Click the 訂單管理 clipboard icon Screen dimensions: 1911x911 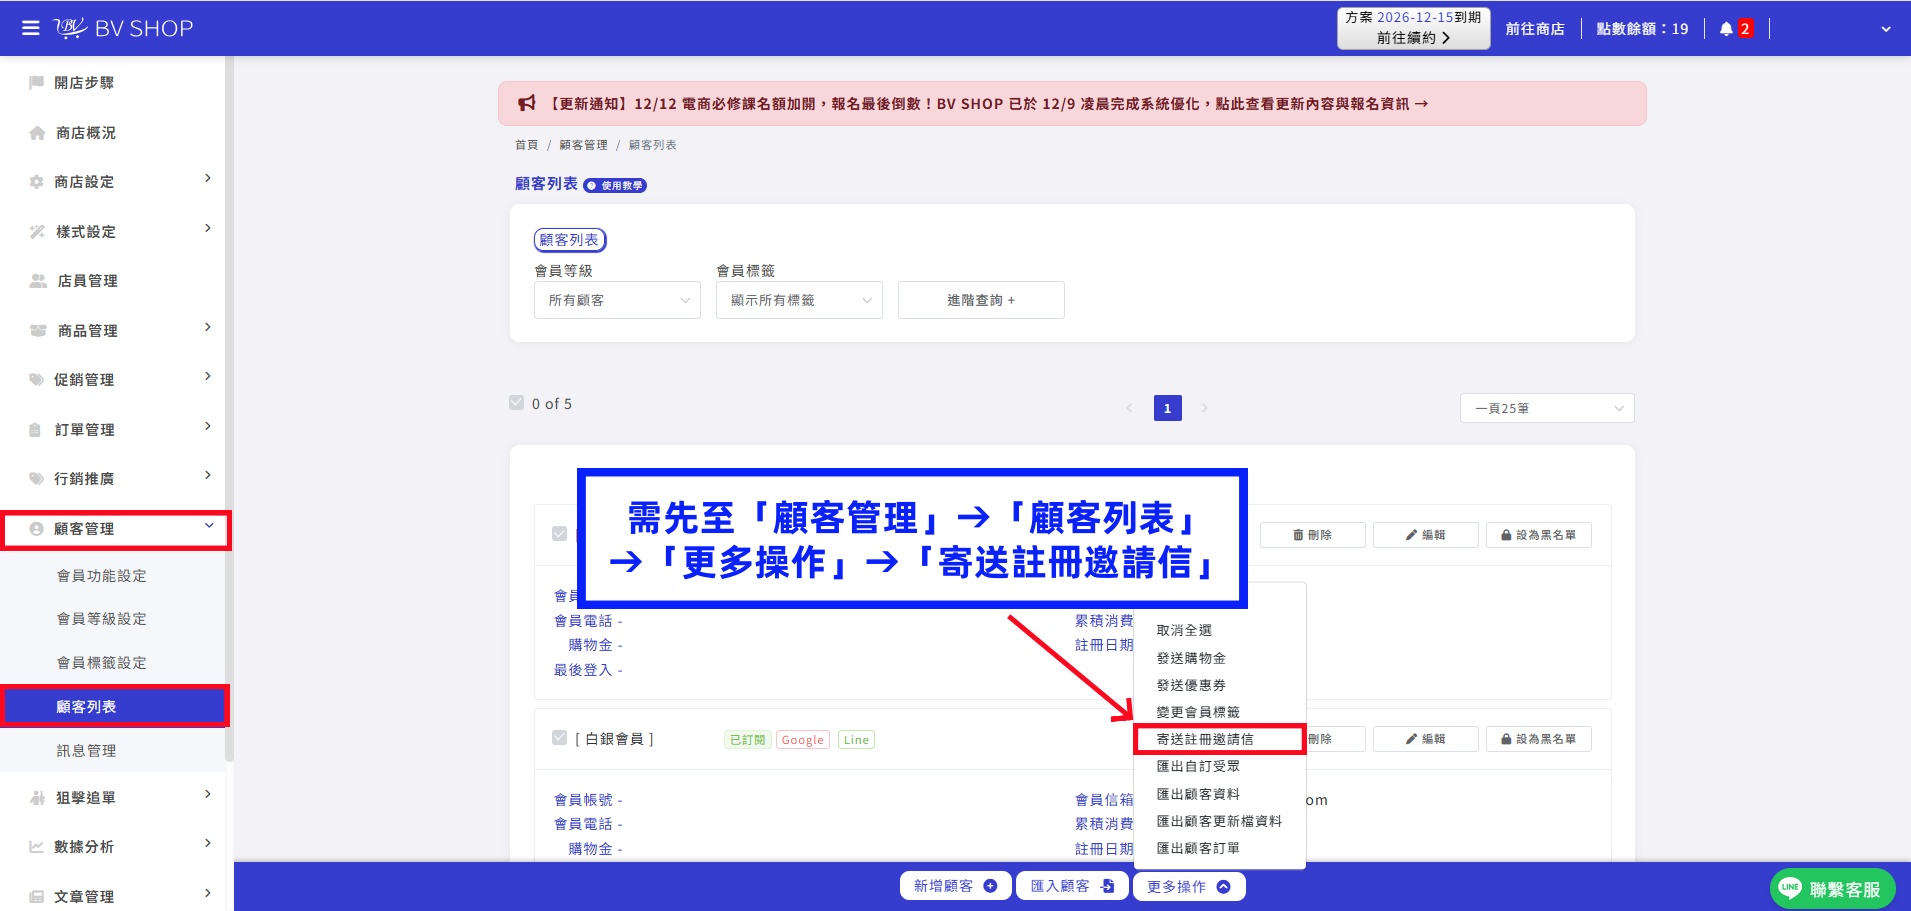click(36, 430)
